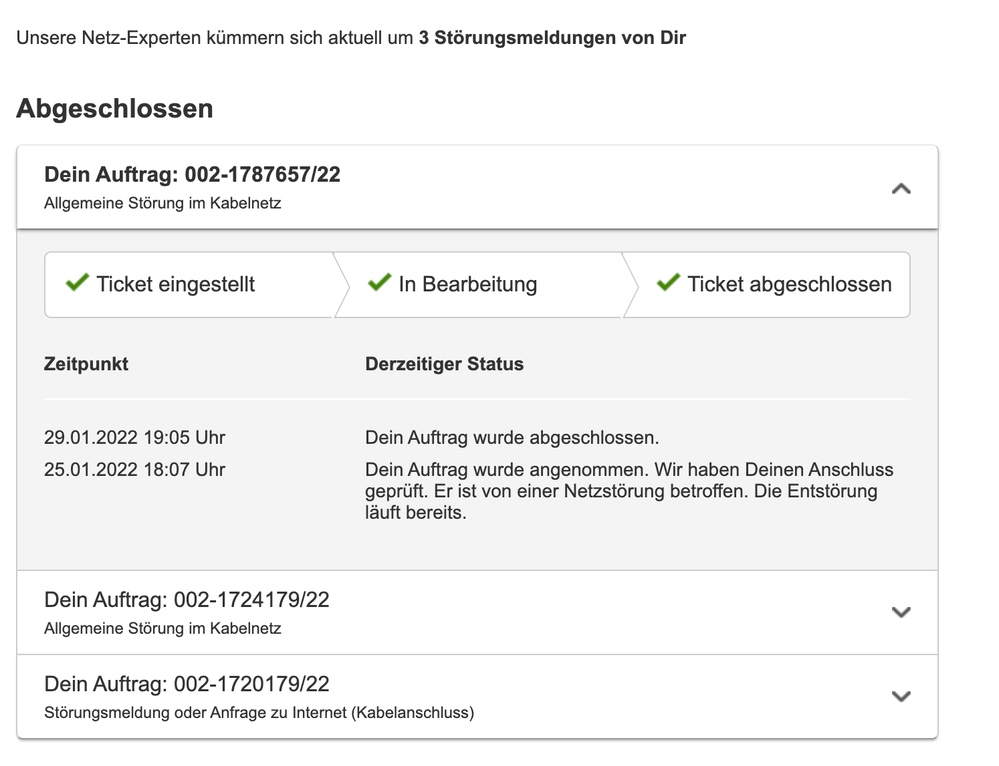Open the entry Dein Auftrag: 002-1720179/22
The width and height of the screenshot is (999, 766).
click(187, 684)
